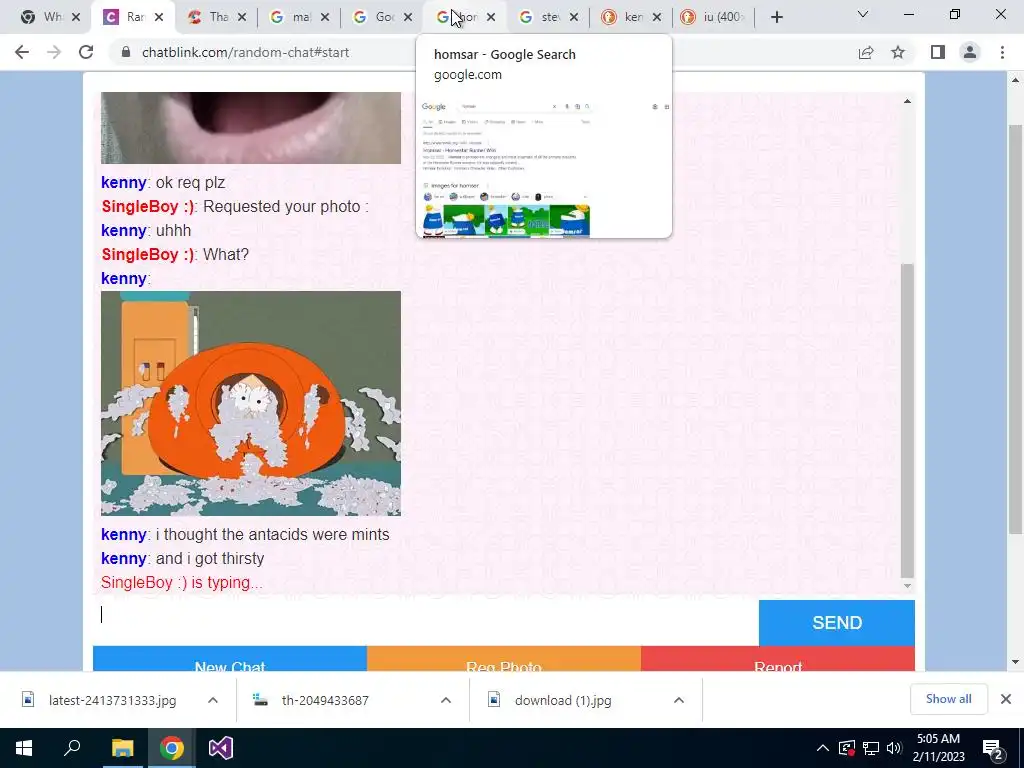
Task: Expand options for download (1).jpg
Action: click(679, 700)
